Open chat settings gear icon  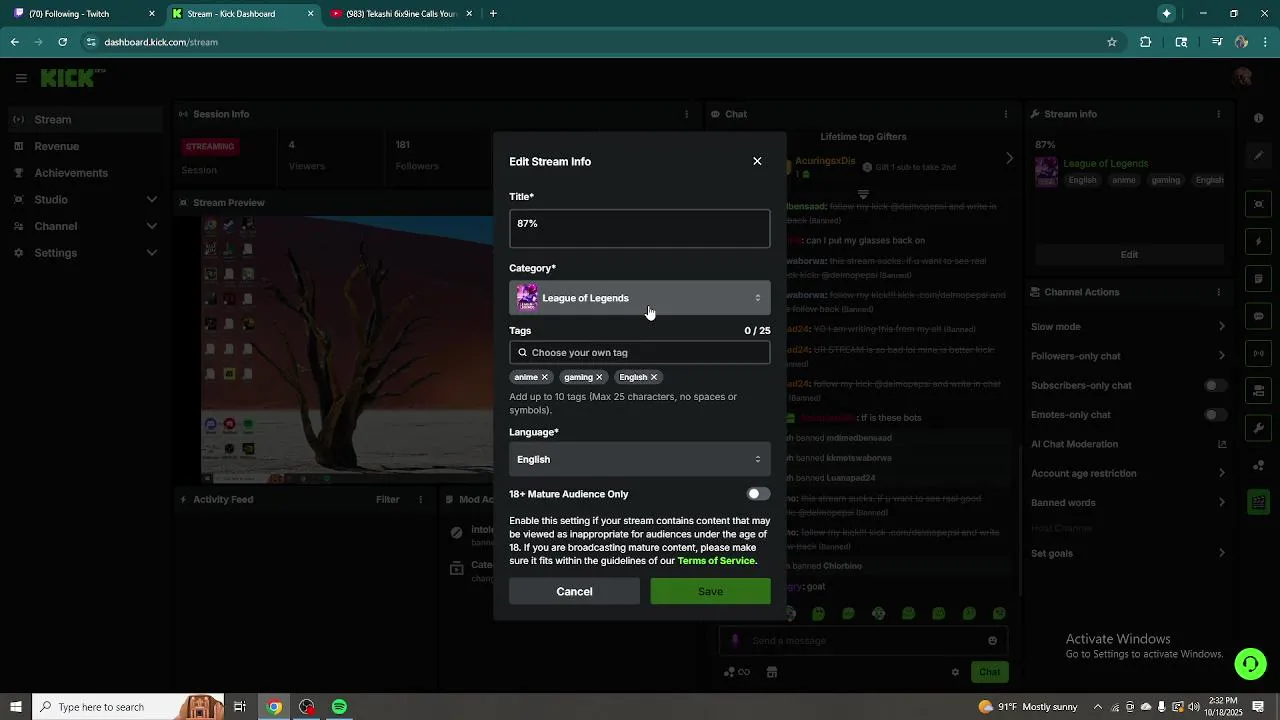(955, 672)
